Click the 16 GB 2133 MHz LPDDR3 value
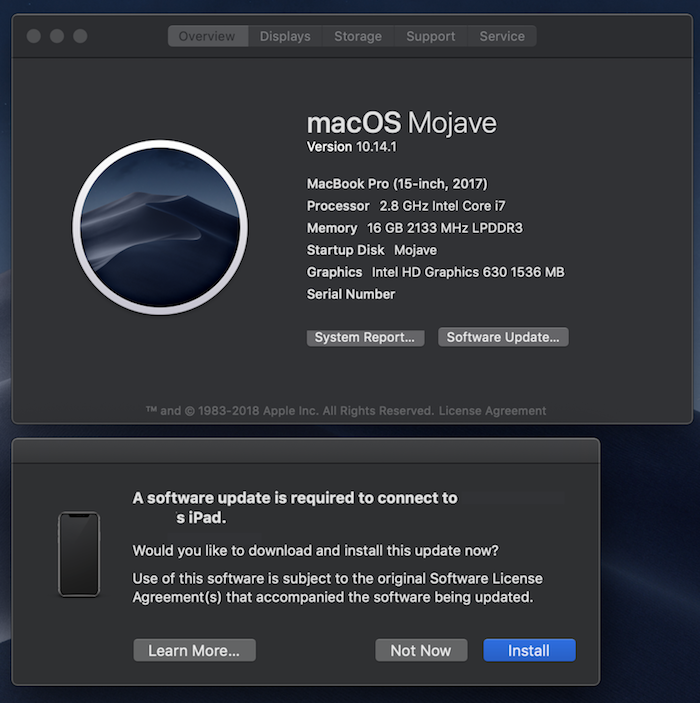The height and width of the screenshot is (703, 700). pos(445,228)
